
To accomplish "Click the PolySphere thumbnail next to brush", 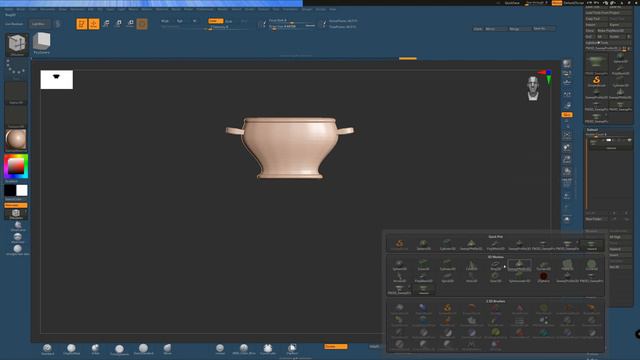I will [42, 44].
